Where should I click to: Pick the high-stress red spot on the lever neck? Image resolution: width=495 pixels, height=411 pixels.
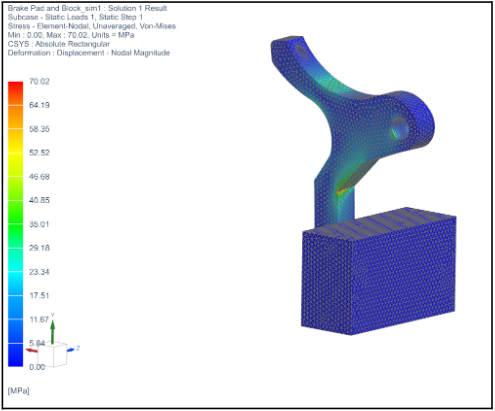pyautogui.click(x=341, y=191)
